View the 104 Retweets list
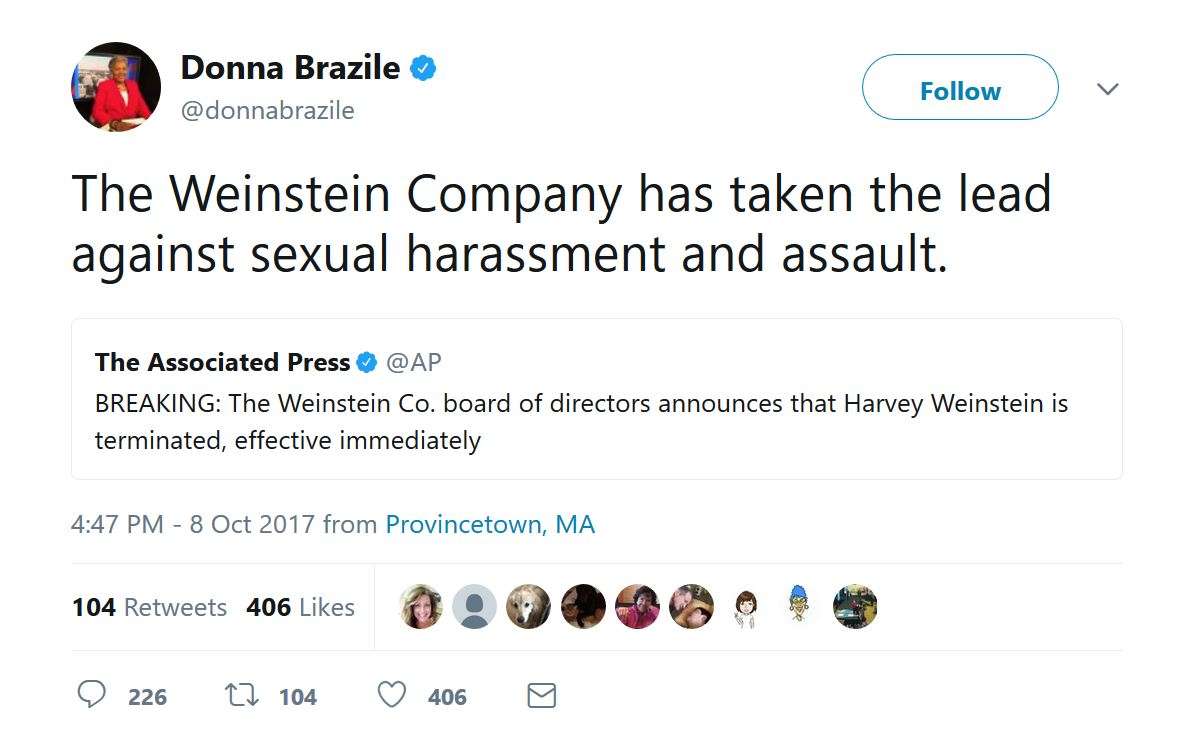The width and height of the screenshot is (1189, 747). [149, 607]
